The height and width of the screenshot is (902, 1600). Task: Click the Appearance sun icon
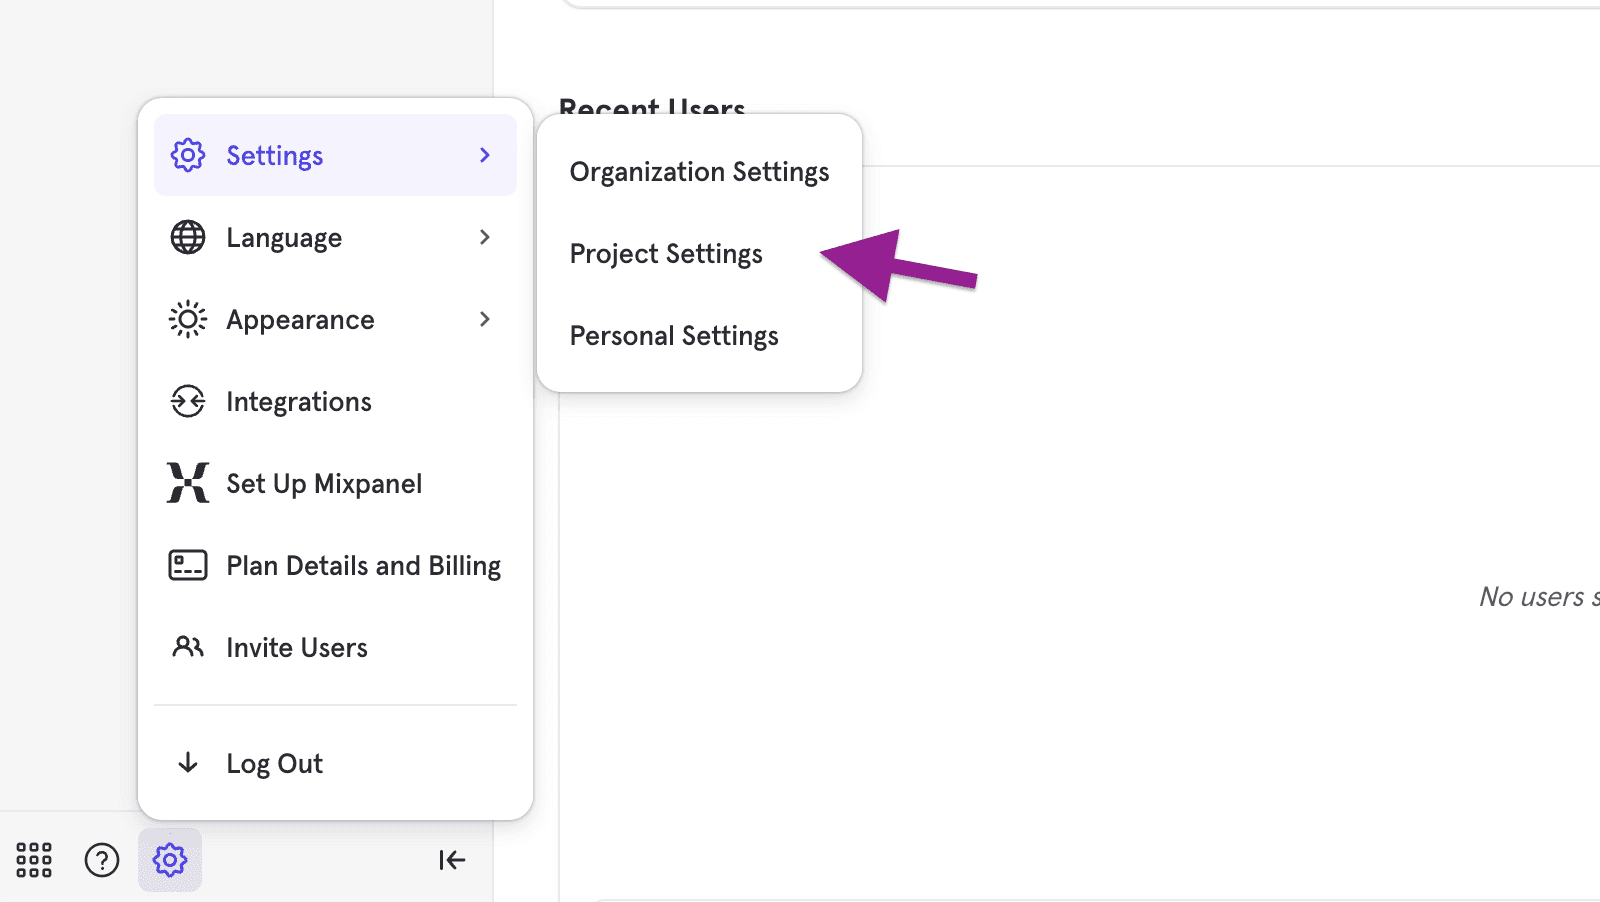point(188,319)
